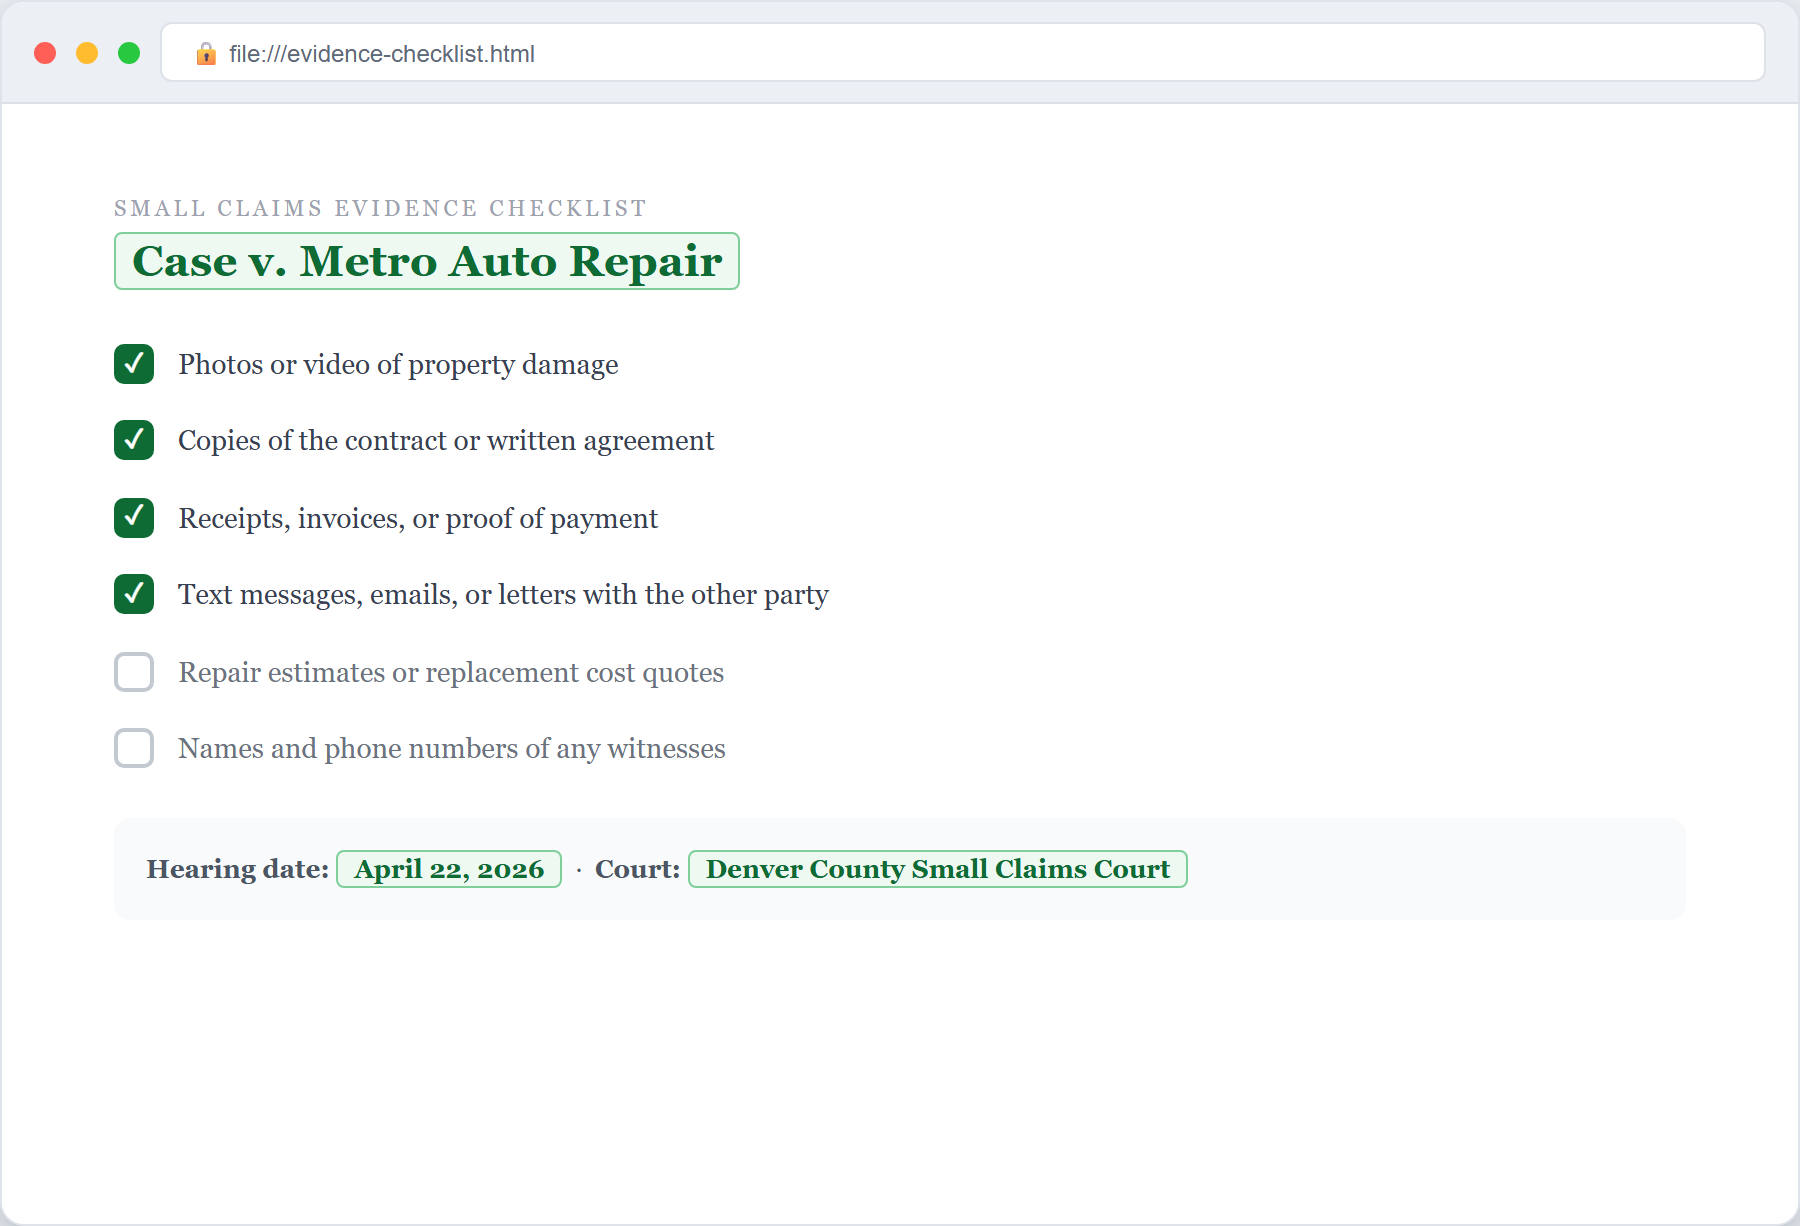Check Names and phone numbers of witnesses box
This screenshot has width=1800, height=1226.
click(x=134, y=748)
